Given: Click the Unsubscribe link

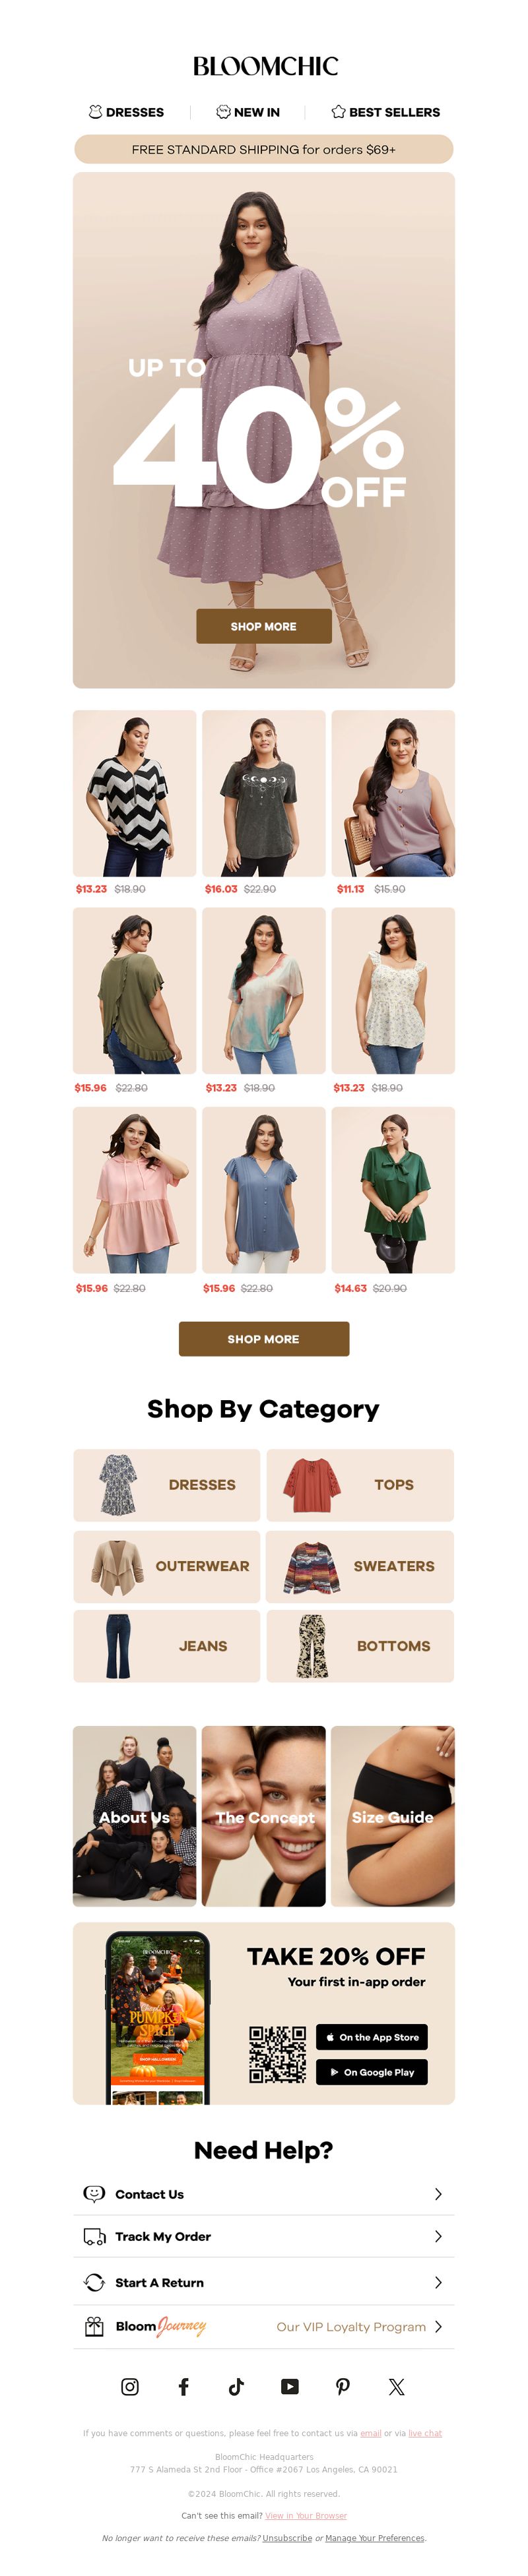Looking at the screenshot, I should (287, 2537).
